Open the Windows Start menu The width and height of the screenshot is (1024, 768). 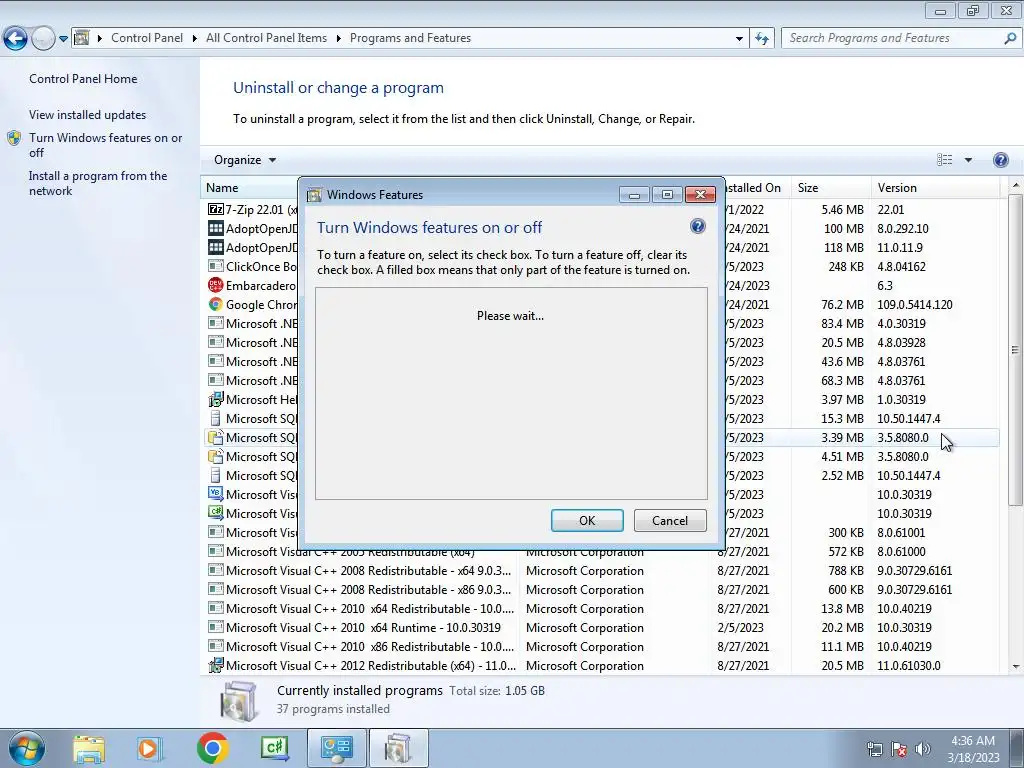(27, 748)
